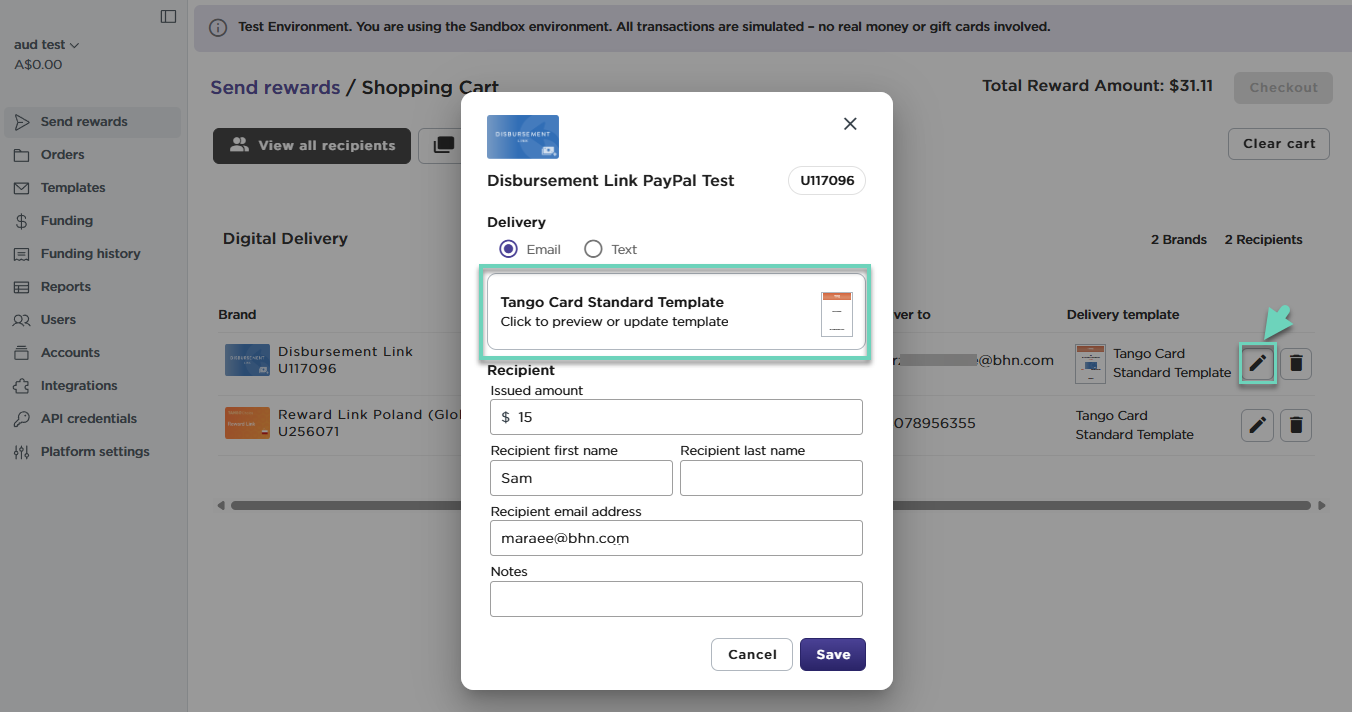Go to Funding history page
The height and width of the screenshot is (712, 1352).
coord(90,254)
